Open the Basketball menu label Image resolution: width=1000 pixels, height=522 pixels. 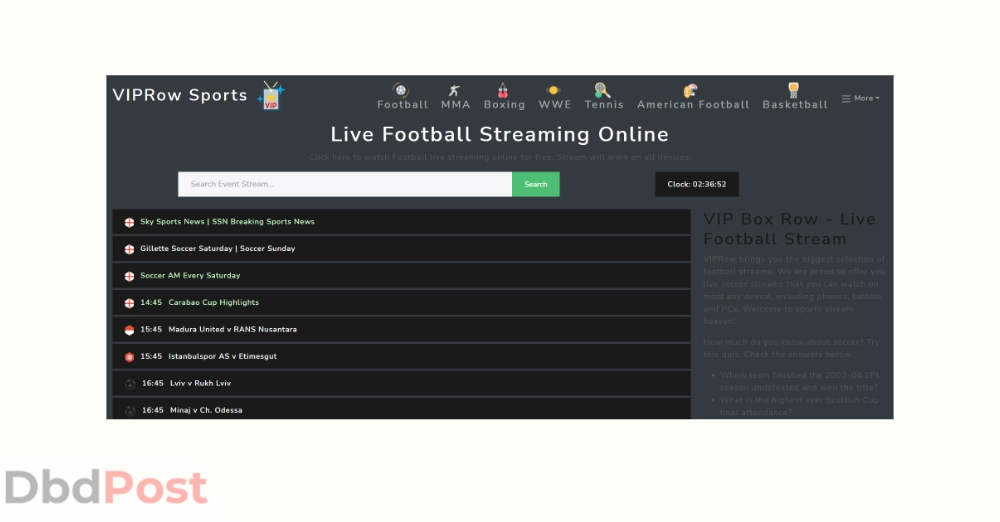(x=795, y=105)
